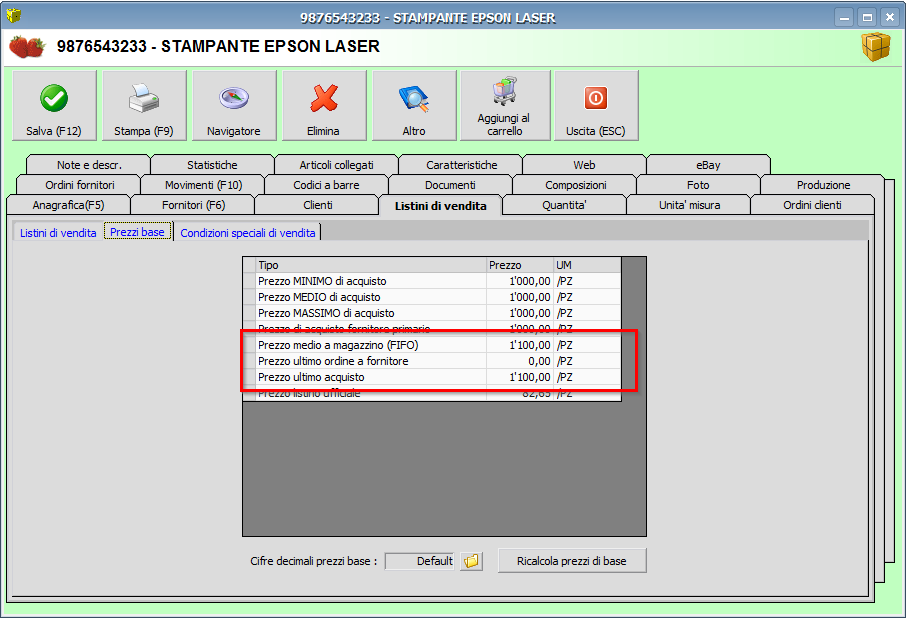Viewport: 906px width, 618px height.
Task: Click the Cifre decimali Default field
Action: click(419, 561)
